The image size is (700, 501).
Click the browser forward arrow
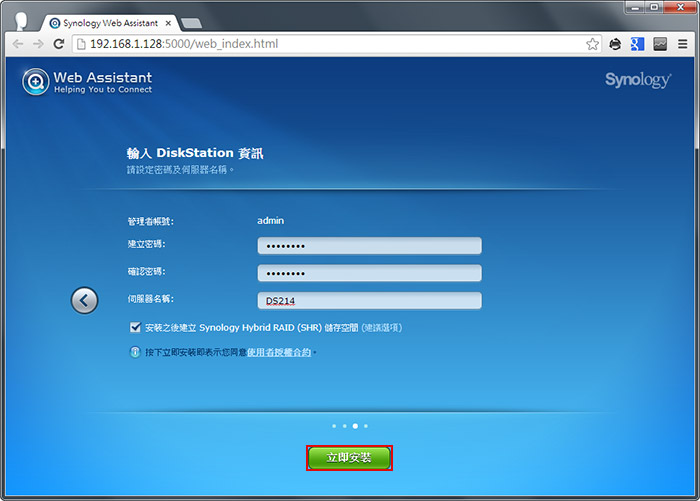coord(38,44)
